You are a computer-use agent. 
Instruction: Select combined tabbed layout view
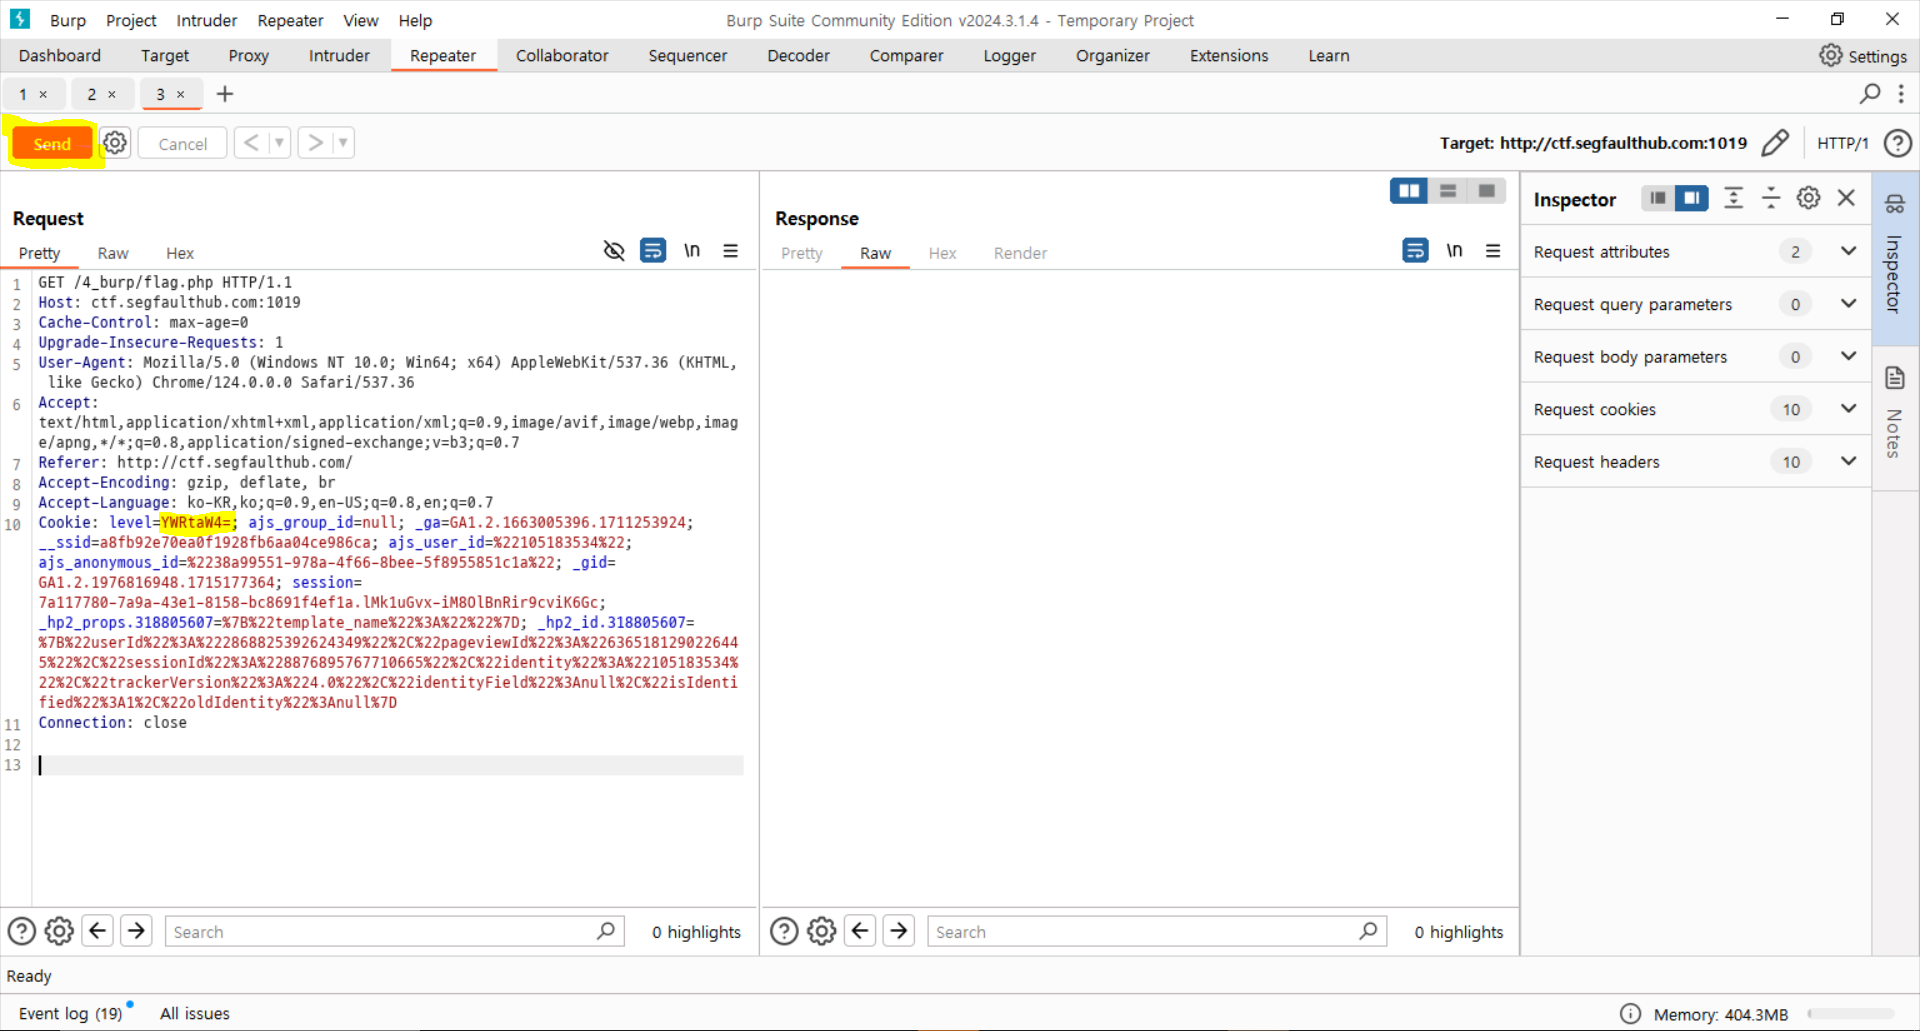[x=1487, y=191]
